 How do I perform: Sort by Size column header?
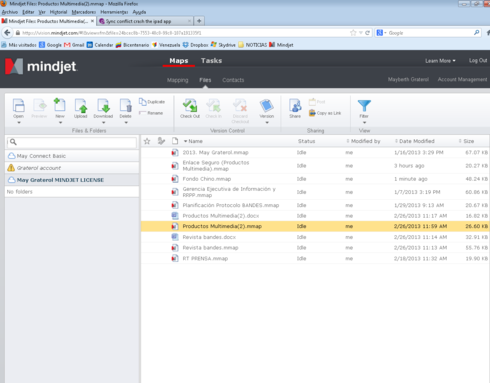click(467, 141)
